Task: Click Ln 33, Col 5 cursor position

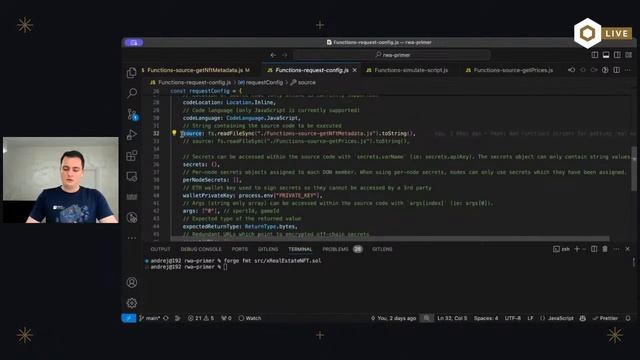Action: 452,318
